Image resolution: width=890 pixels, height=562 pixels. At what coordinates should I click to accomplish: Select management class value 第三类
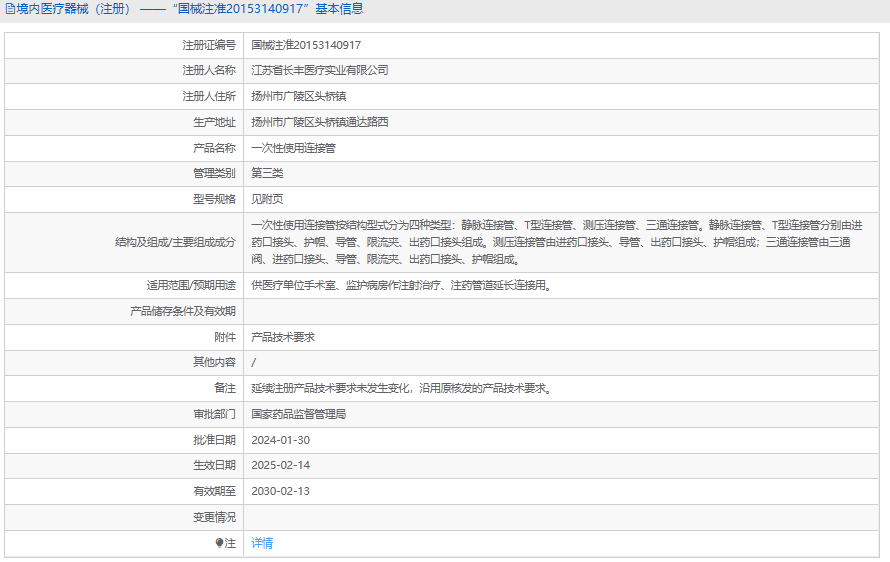[x=267, y=173]
